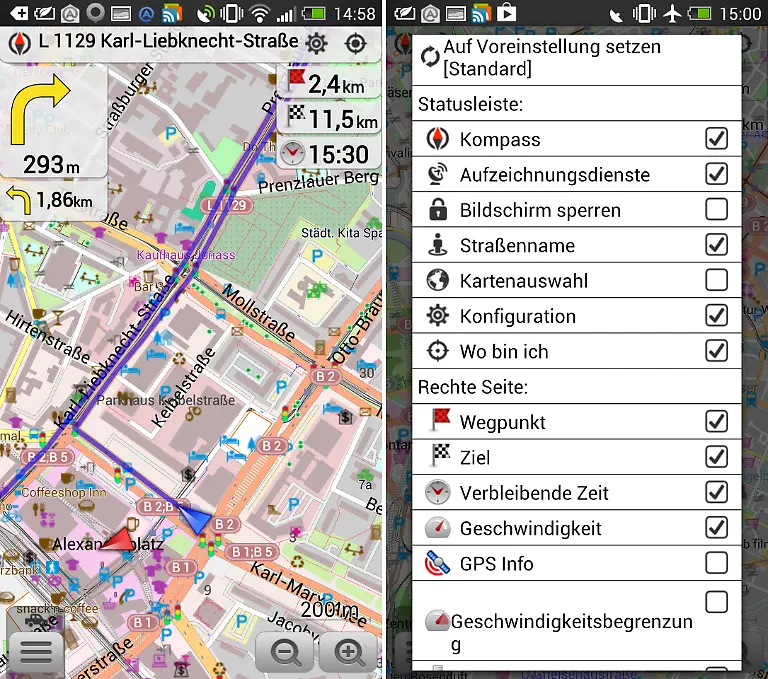Image resolution: width=768 pixels, height=679 pixels.
Task: Tap the 11,5 km destination distance widget
Action: coord(330,120)
